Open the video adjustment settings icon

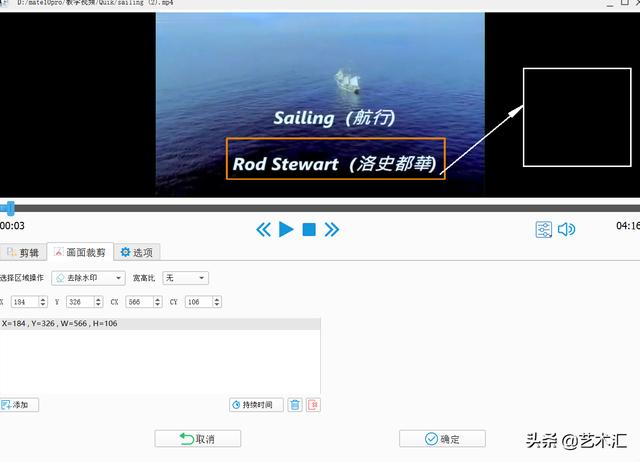tap(544, 229)
